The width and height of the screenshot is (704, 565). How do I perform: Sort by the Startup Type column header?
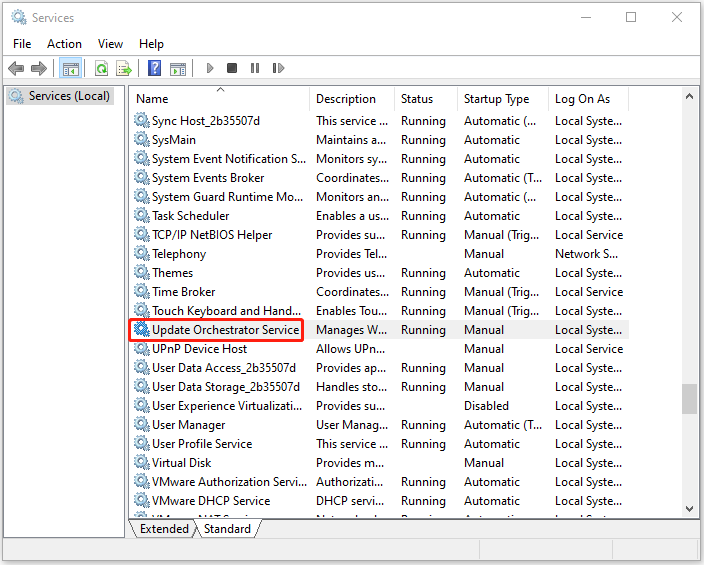503,99
